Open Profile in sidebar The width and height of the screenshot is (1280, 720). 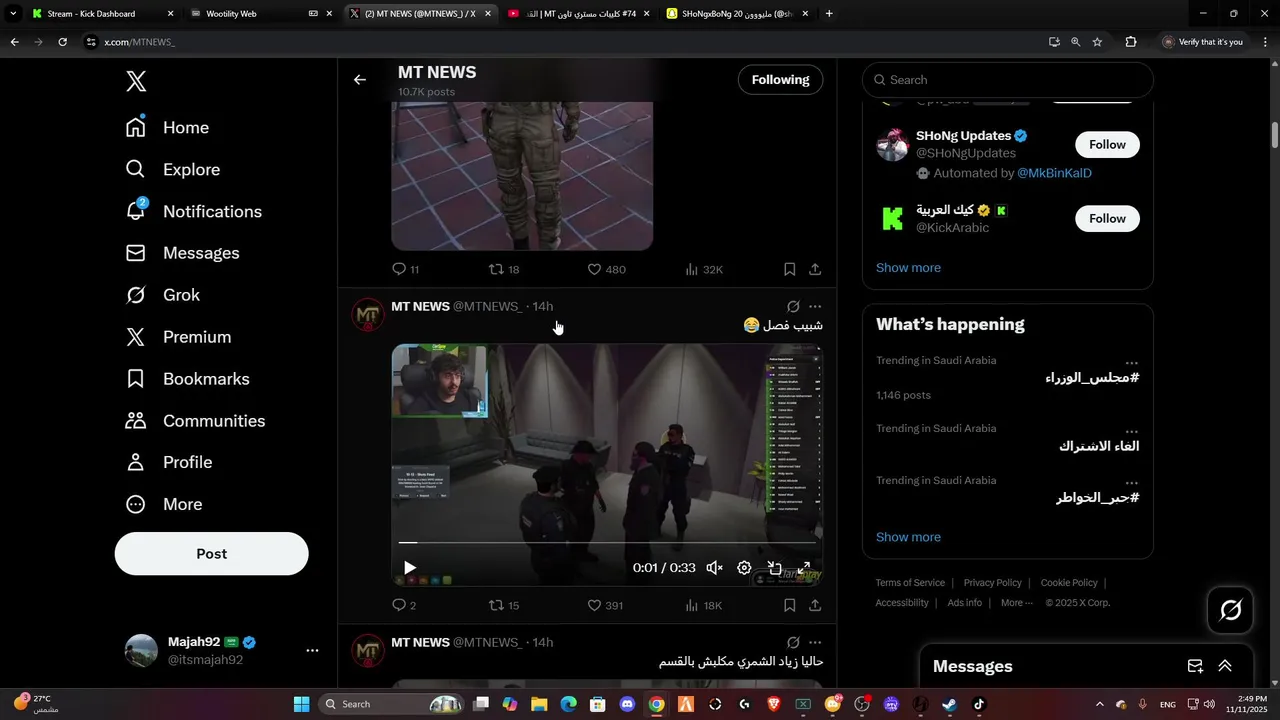[170, 462]
